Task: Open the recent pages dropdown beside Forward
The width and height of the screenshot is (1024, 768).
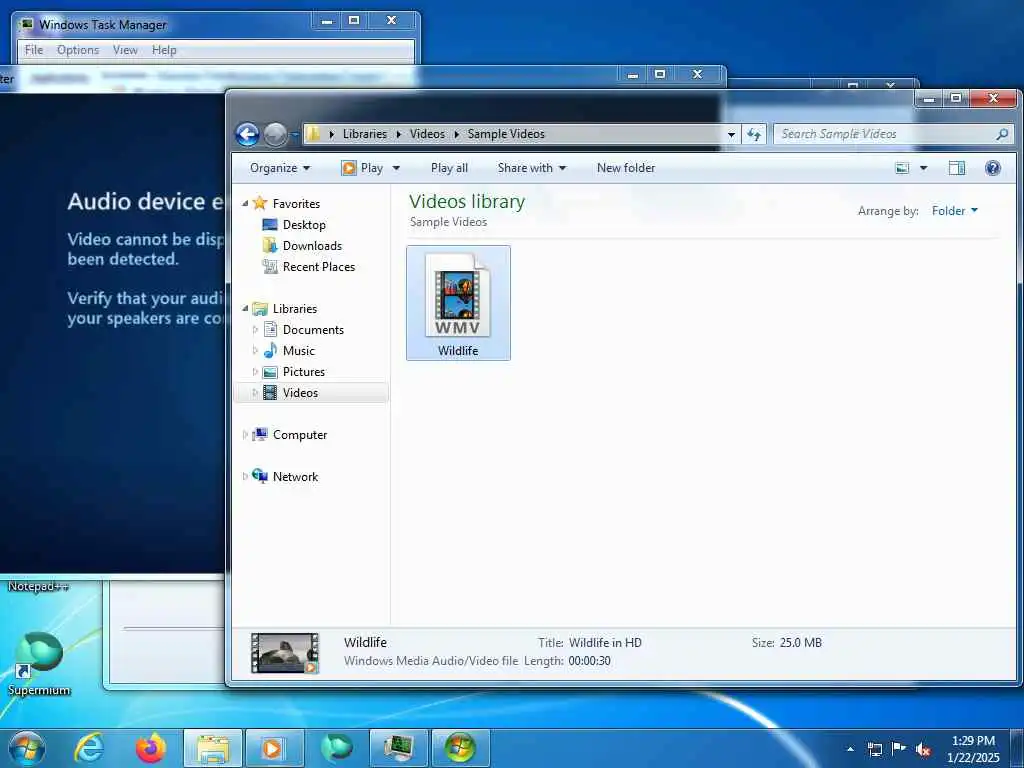Action: pos(294,135)
